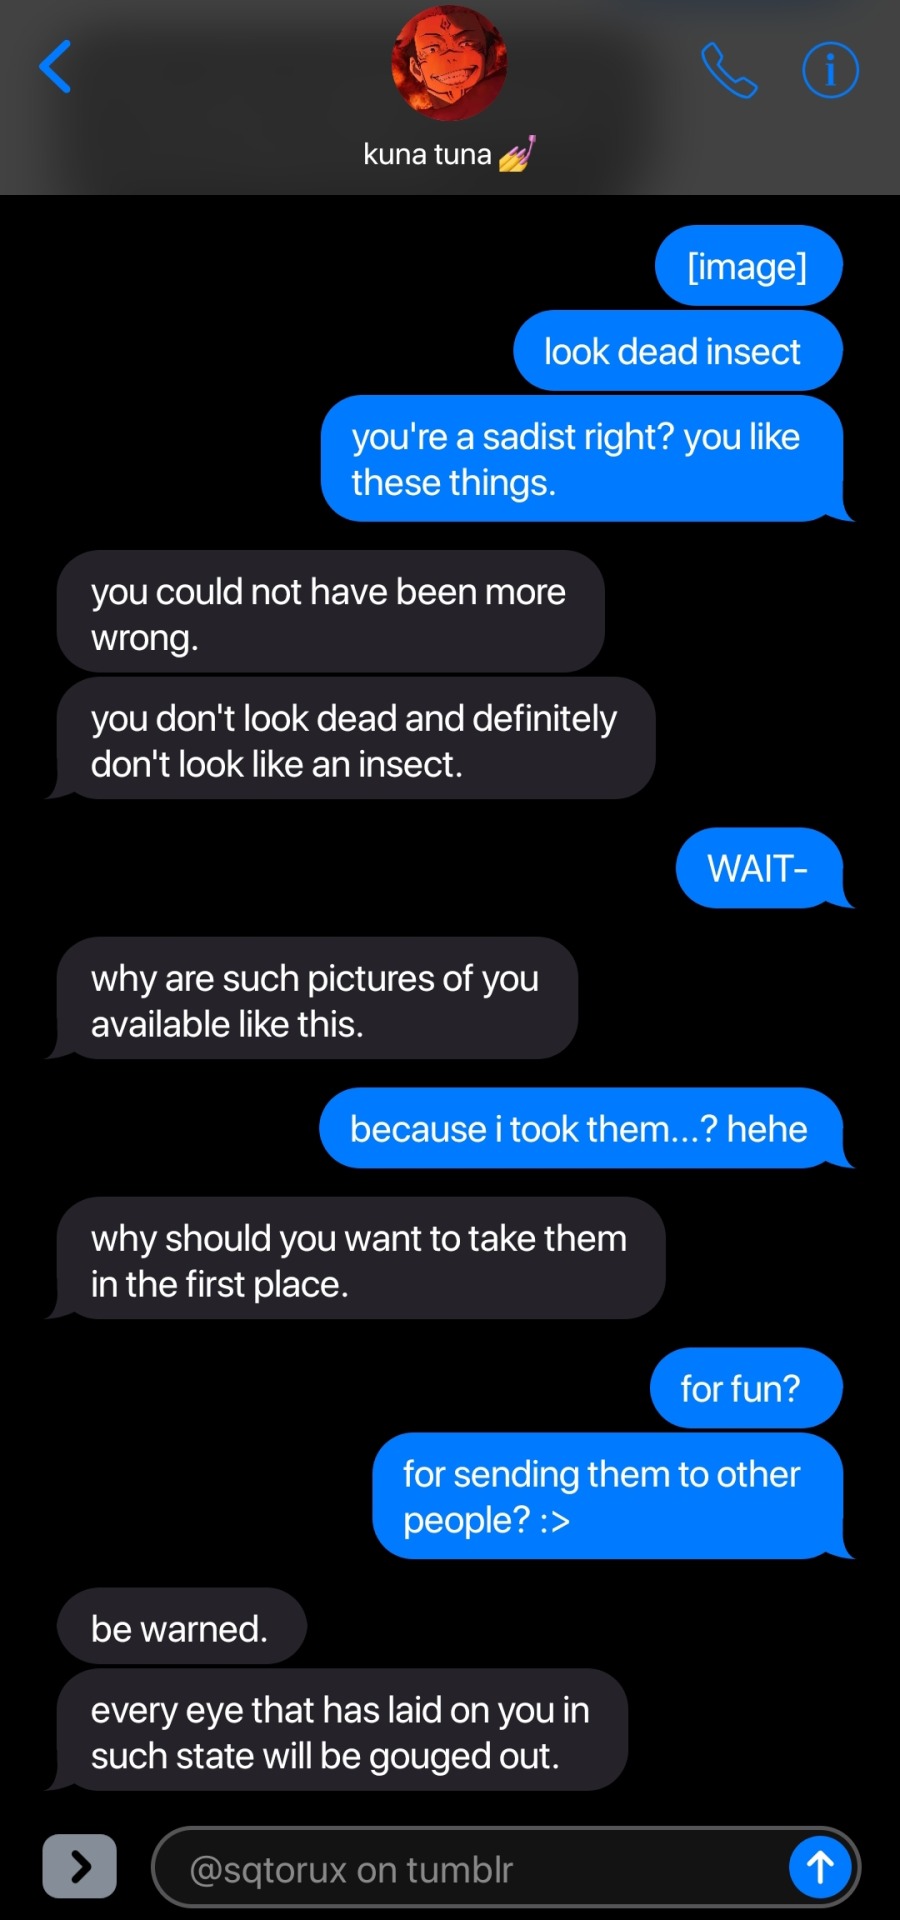Screen dimensions: 900x1920
Task: Tap the 'be warned.' message bubble
Action: (x=181, y=1627)
